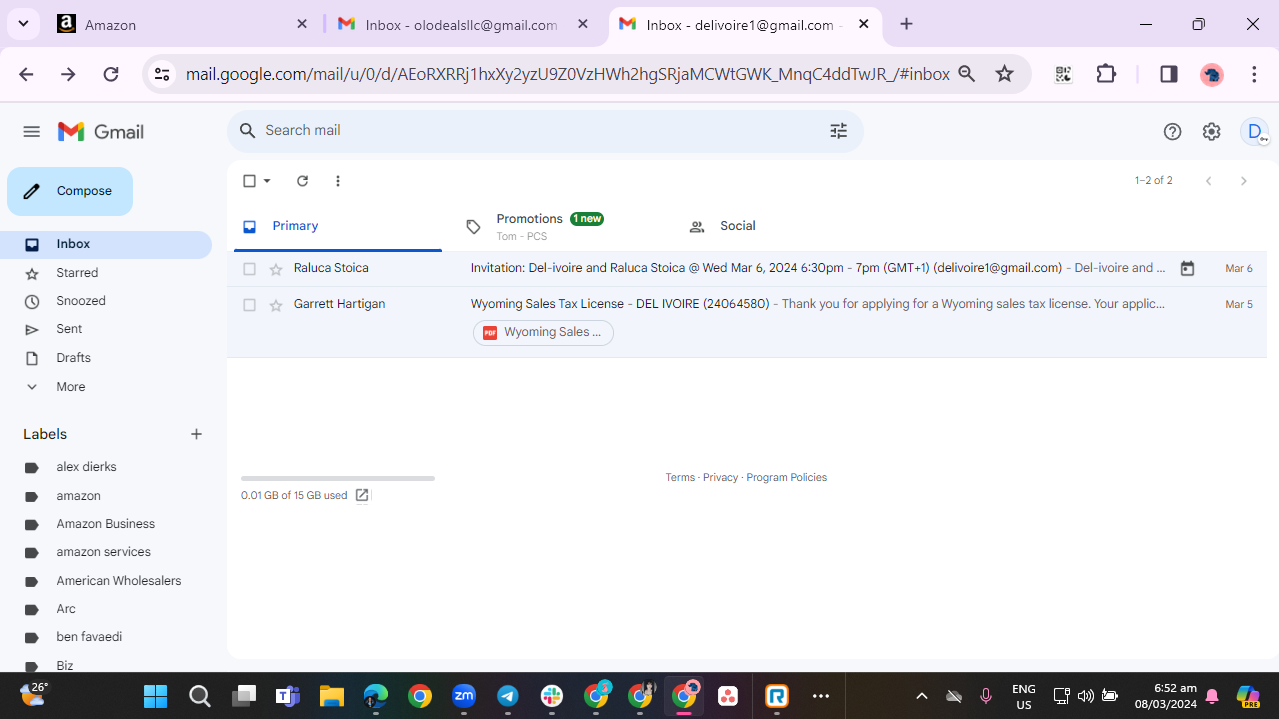Open the More options three-dot menu in mail toolbar

tap(338, 181)
